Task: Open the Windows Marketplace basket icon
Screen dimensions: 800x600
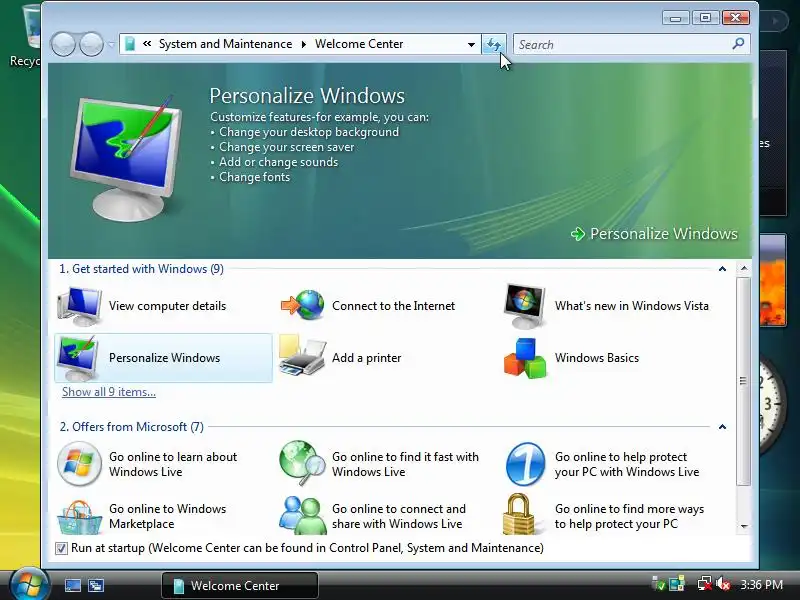Action: 79,517
